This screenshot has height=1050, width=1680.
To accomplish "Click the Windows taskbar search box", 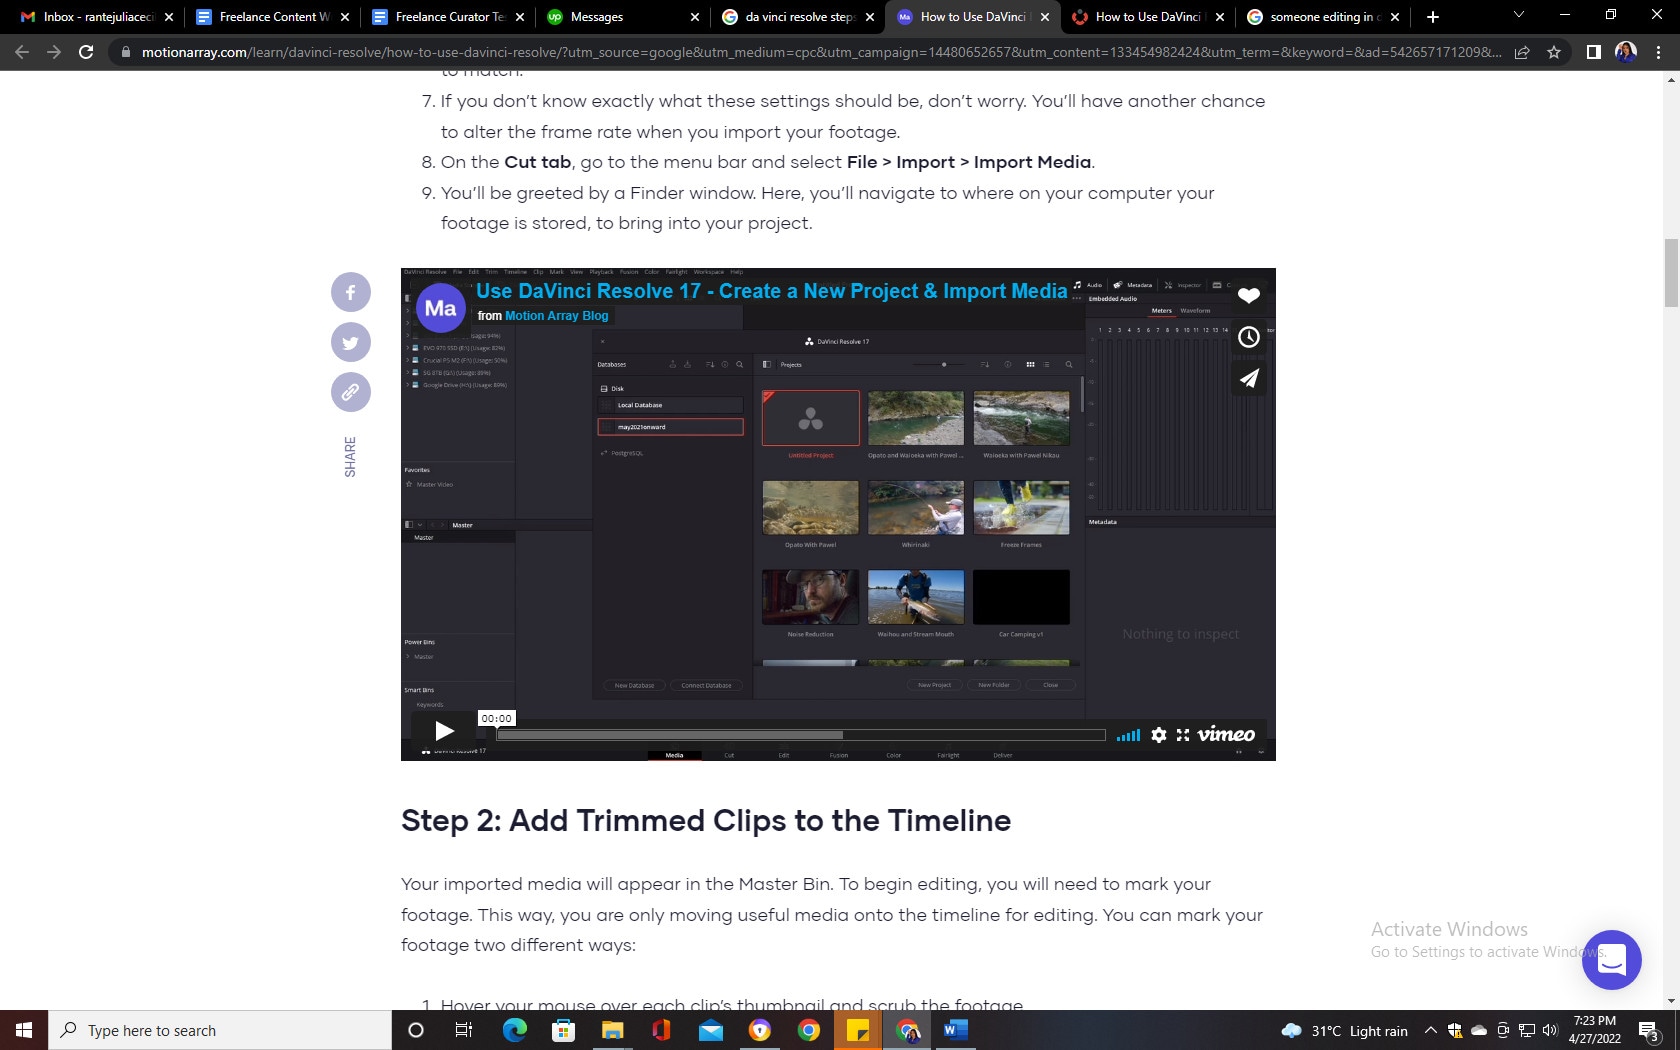I will coord(220,1030).
